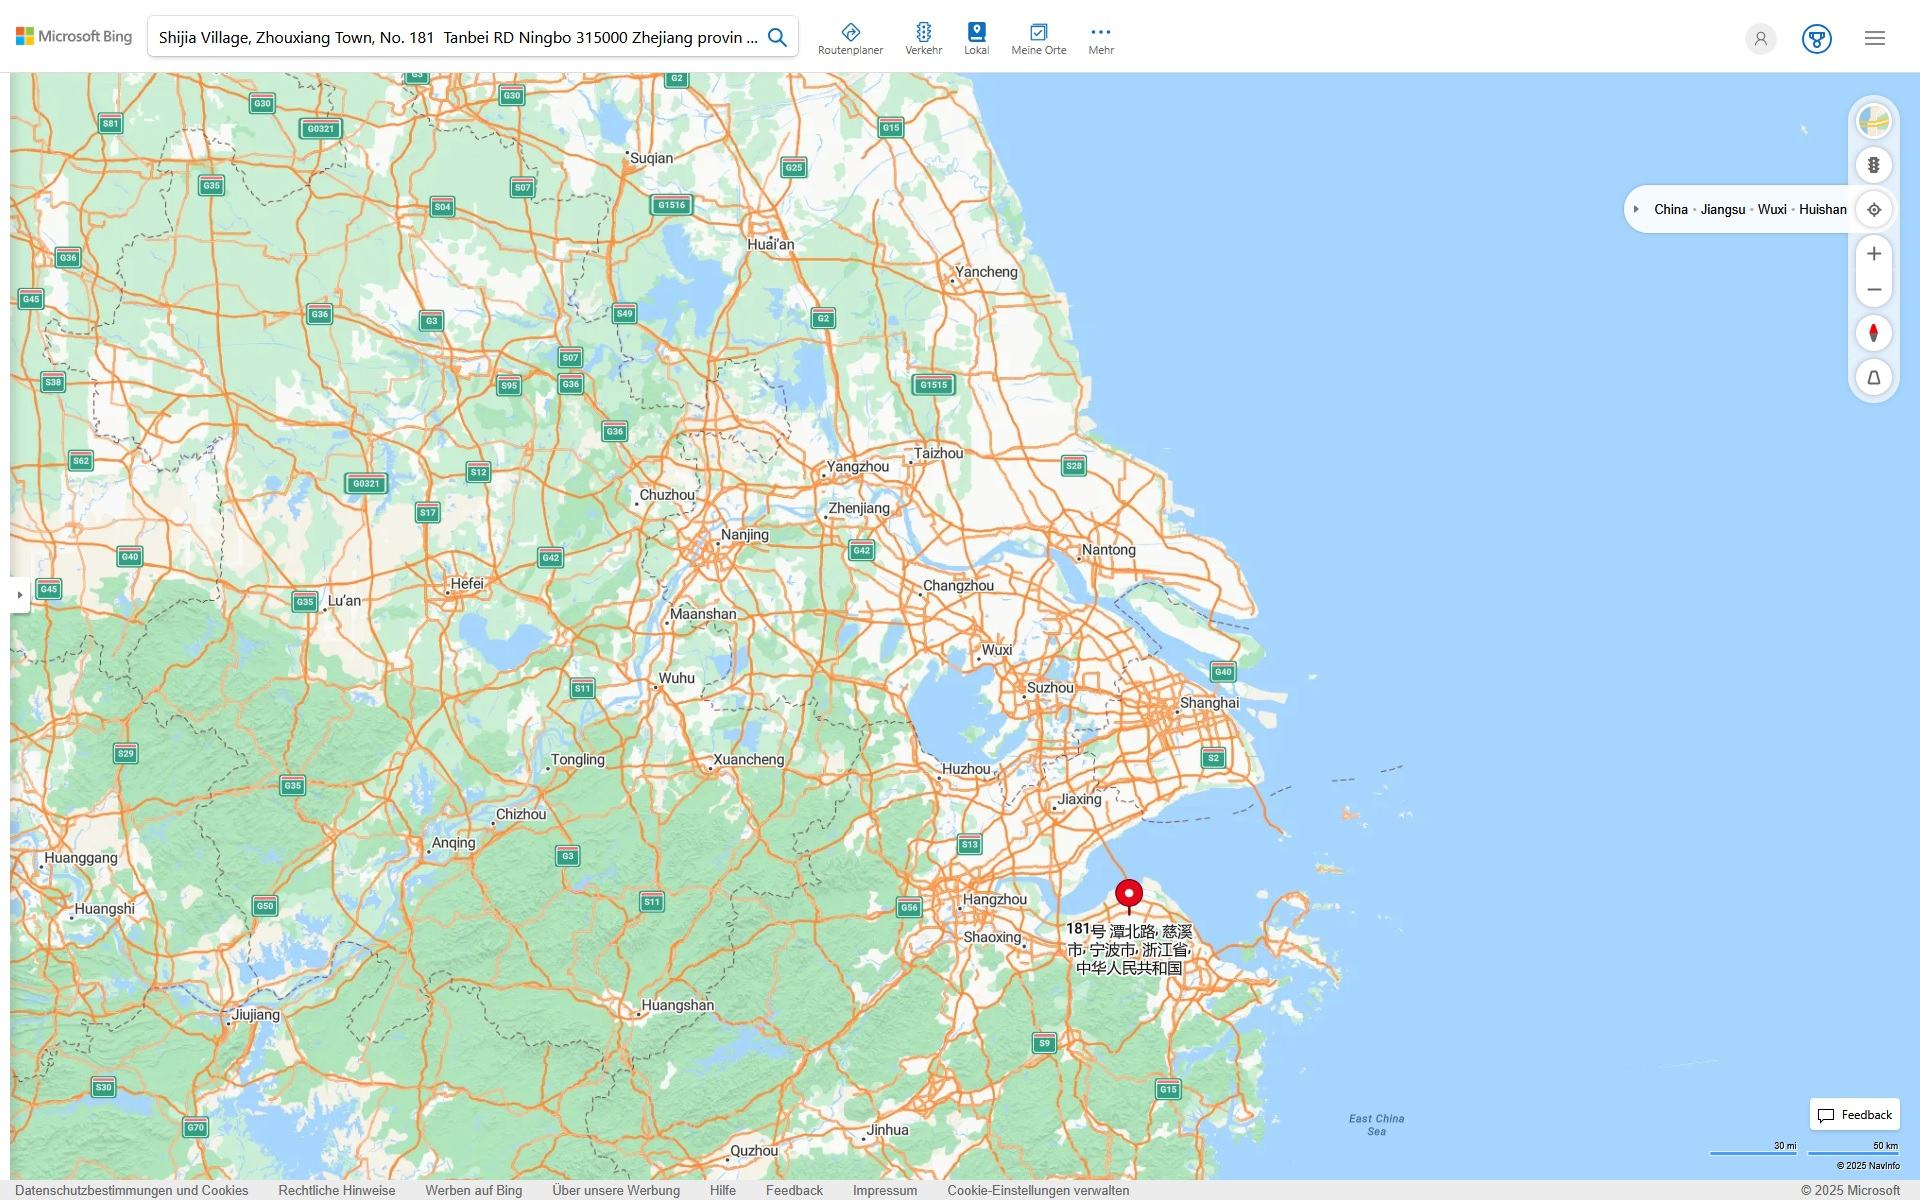This screenshot has width=1920, height=1200.
Task: Click the search magnifier icon
Action: click(x=777, y=37)
